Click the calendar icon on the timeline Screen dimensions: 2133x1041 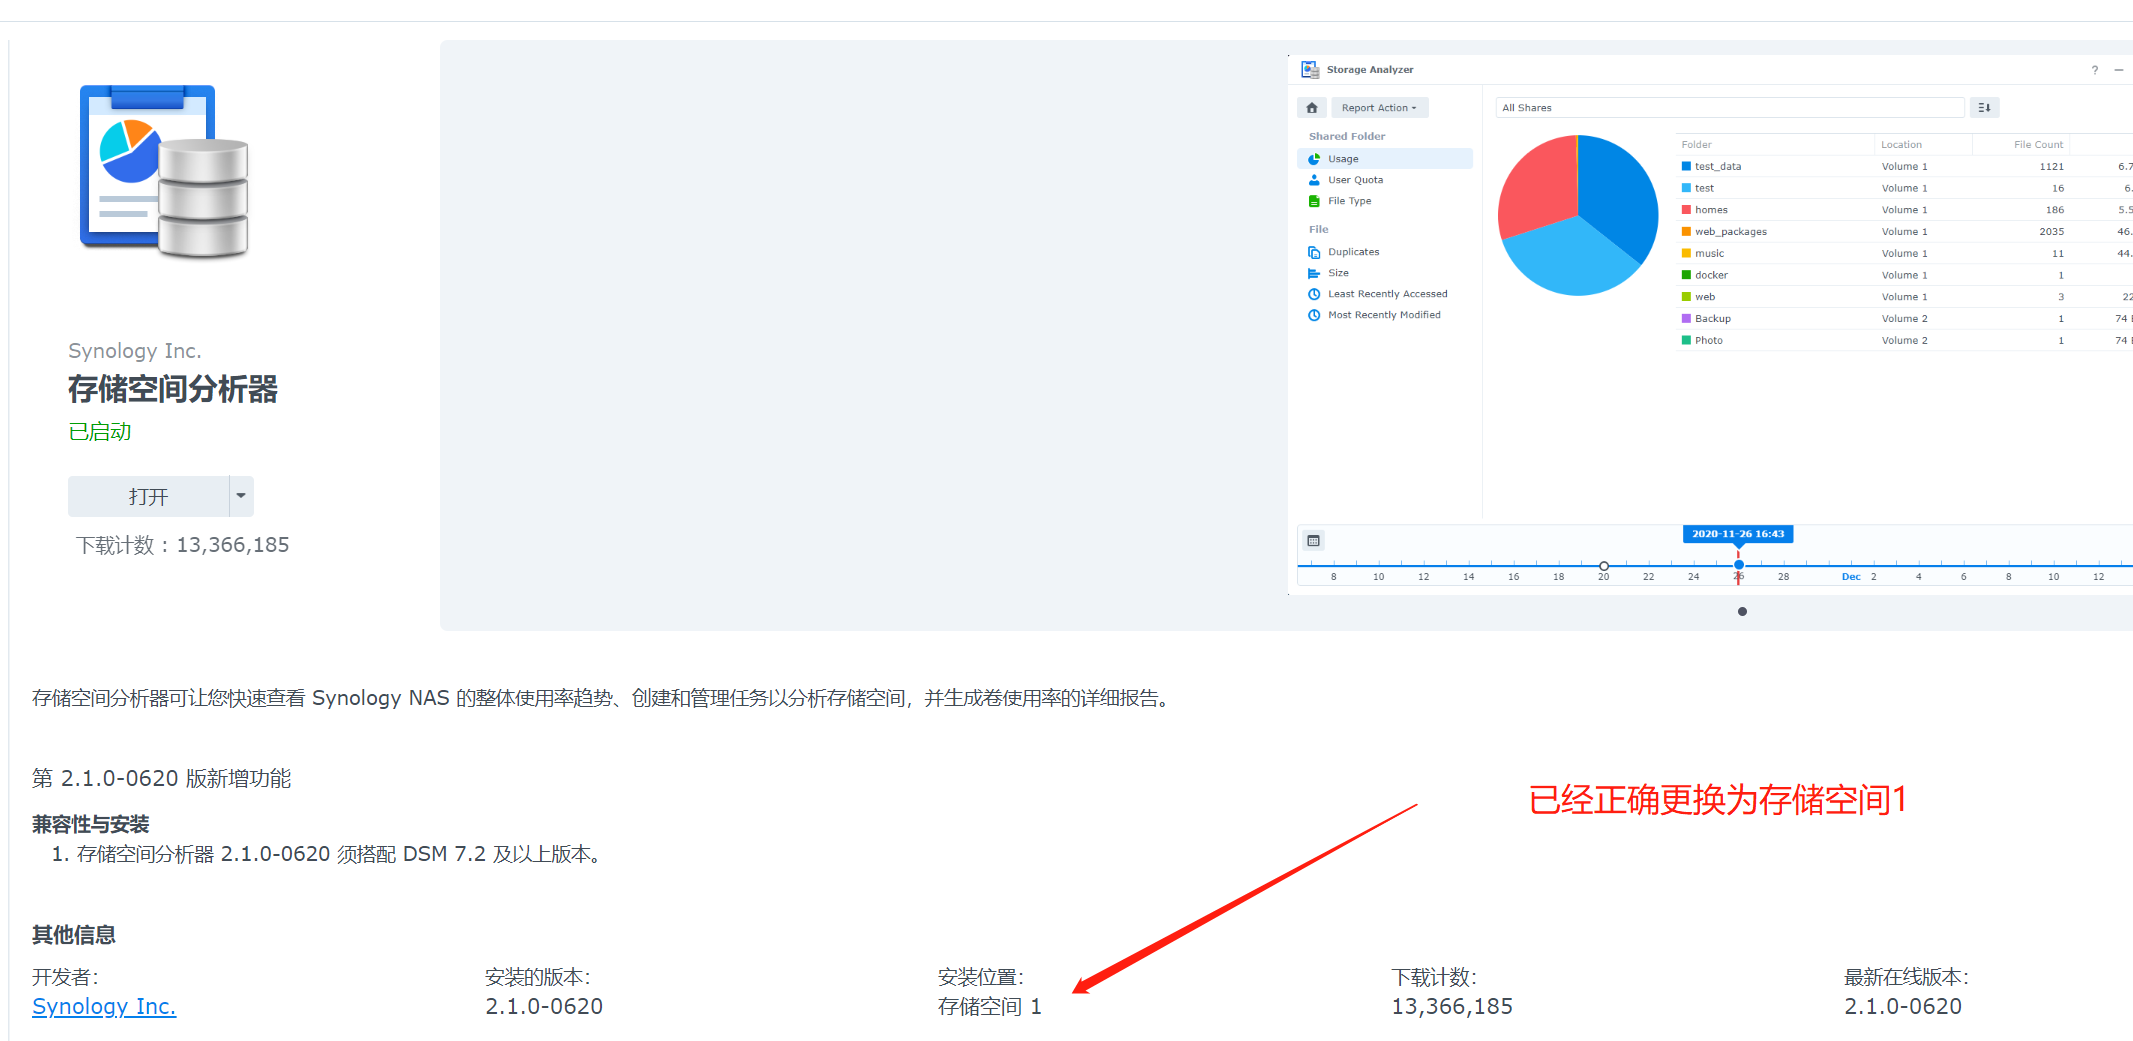pos(1314,541)
